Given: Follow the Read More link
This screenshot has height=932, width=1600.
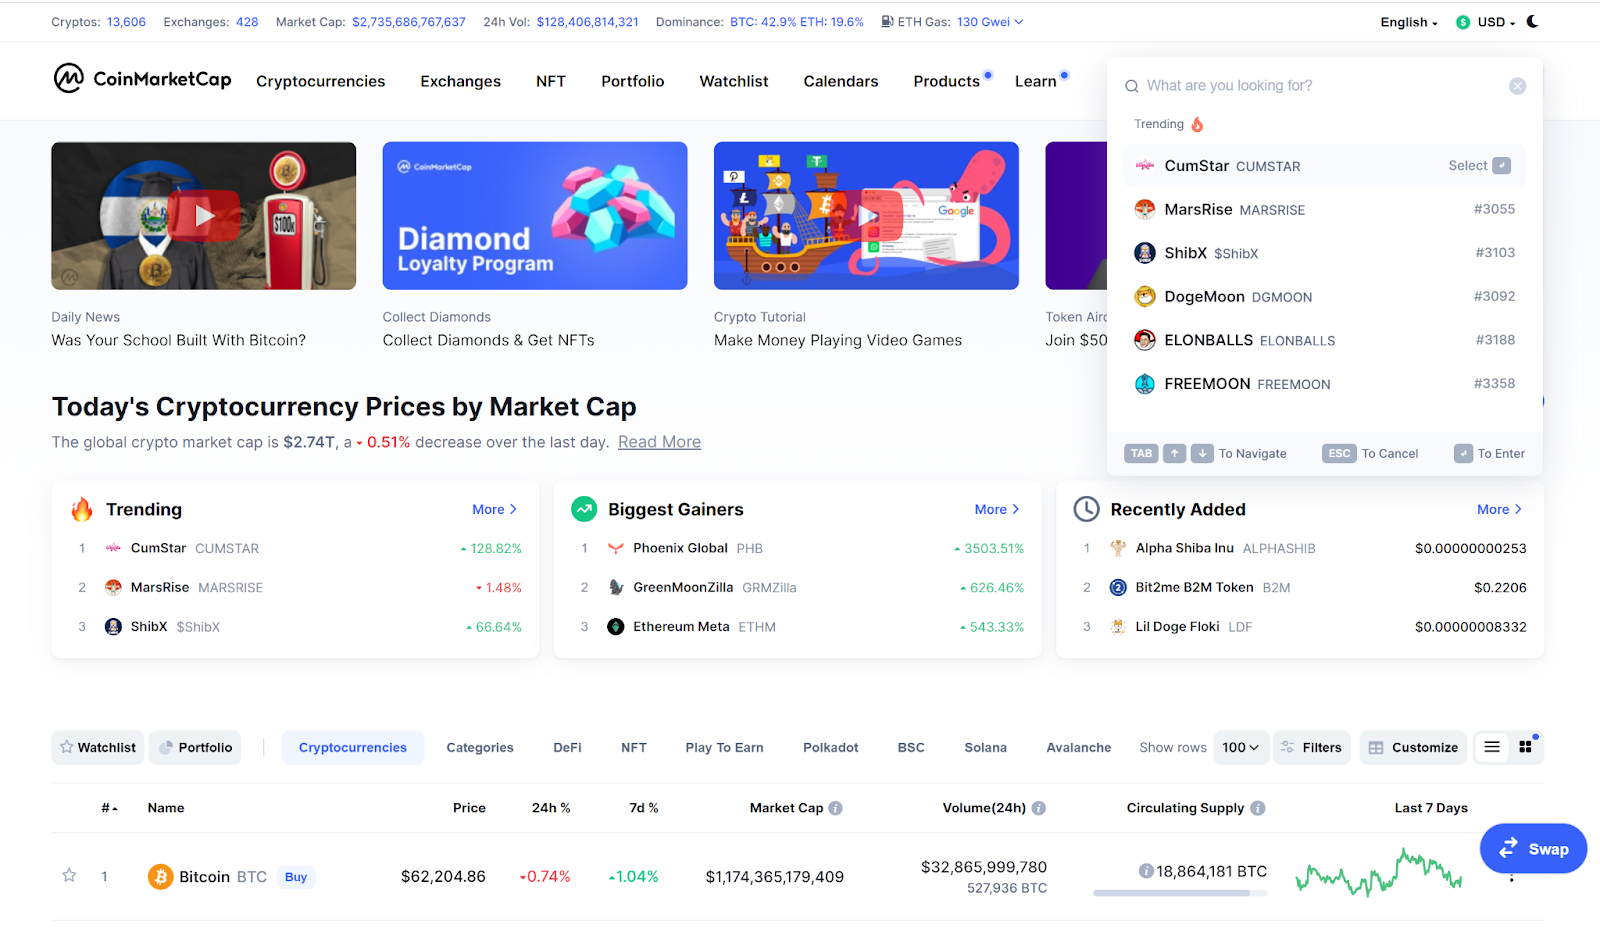Looking at the screenshot, I should [659, 442].
